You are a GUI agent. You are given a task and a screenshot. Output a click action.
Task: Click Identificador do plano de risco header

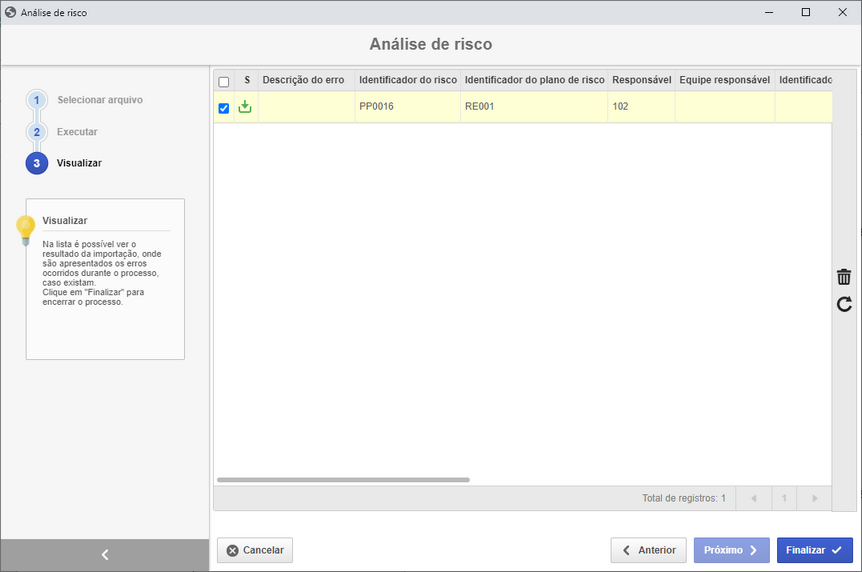(x=534, y=80)
